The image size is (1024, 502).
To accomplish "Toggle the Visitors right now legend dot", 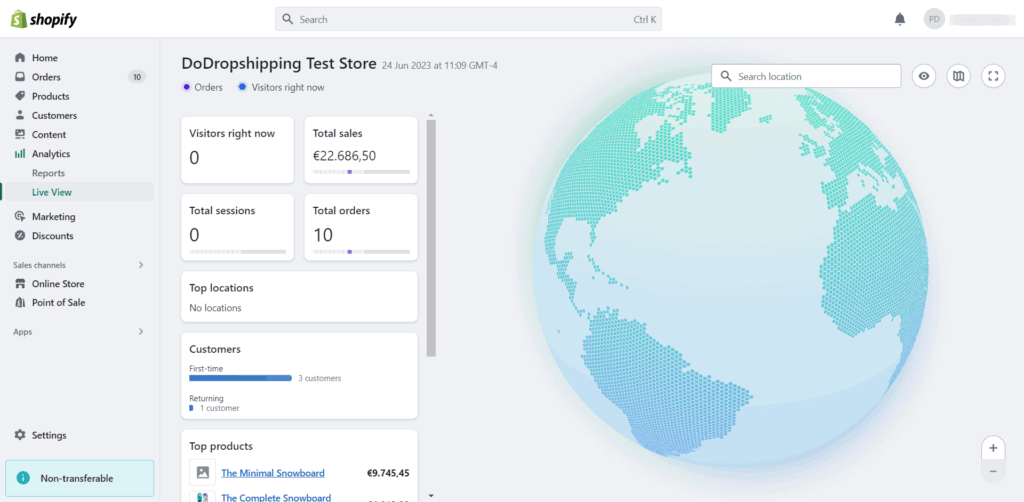I will pos(242,87).
